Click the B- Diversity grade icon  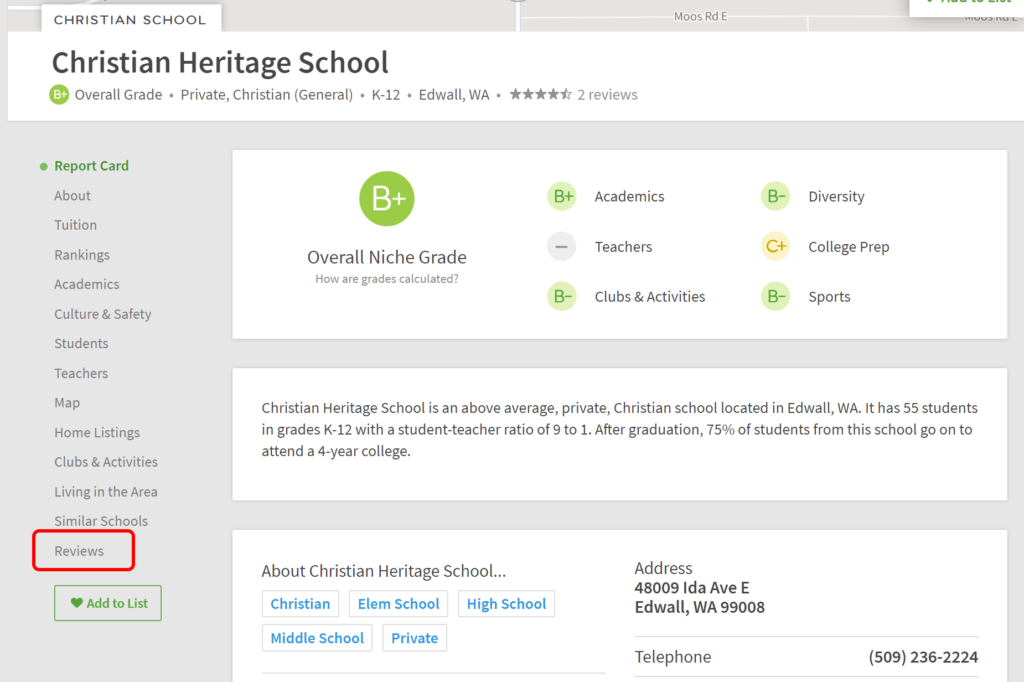point(775,196)
